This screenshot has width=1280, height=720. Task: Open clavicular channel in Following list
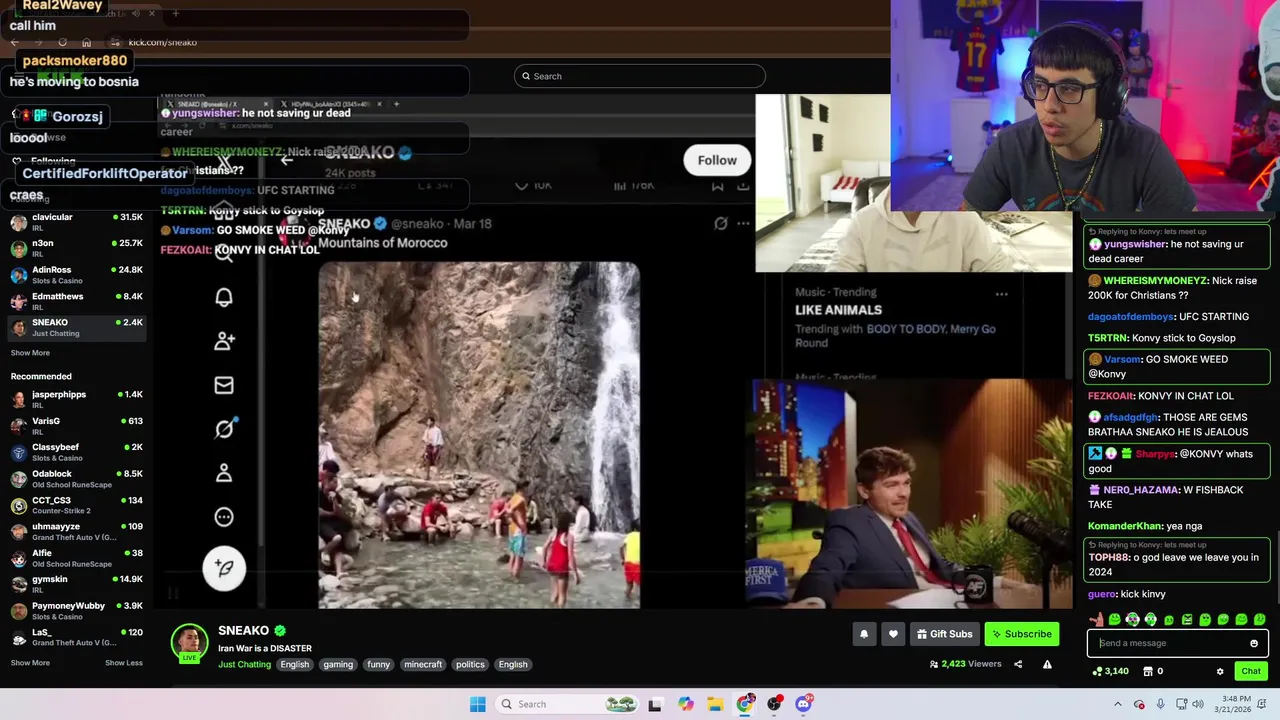[x=77, y=221]
